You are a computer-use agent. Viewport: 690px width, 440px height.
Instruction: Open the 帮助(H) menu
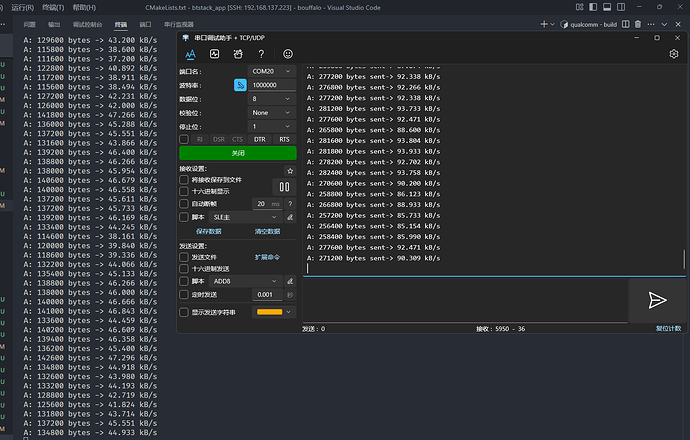pyautogui.click(x=84, y=7)
